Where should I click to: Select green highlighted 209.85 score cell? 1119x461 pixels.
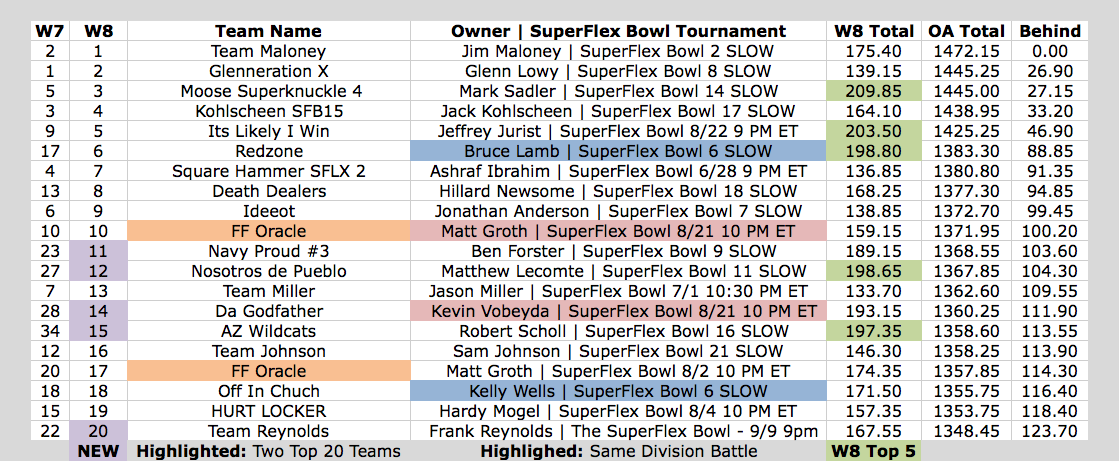874,91
